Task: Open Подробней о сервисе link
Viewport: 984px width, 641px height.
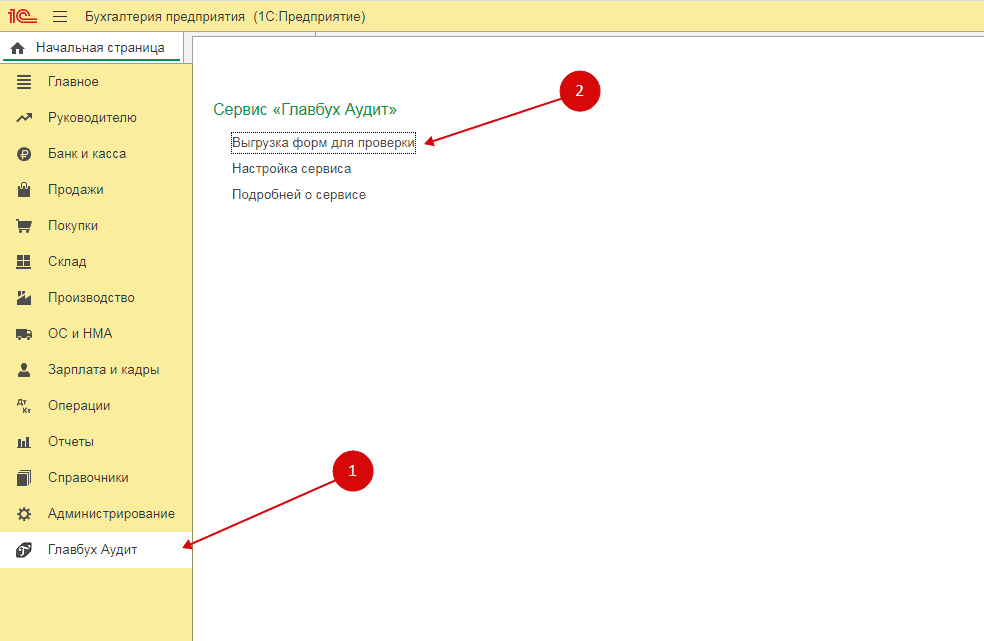Action: tap(299, 195)
